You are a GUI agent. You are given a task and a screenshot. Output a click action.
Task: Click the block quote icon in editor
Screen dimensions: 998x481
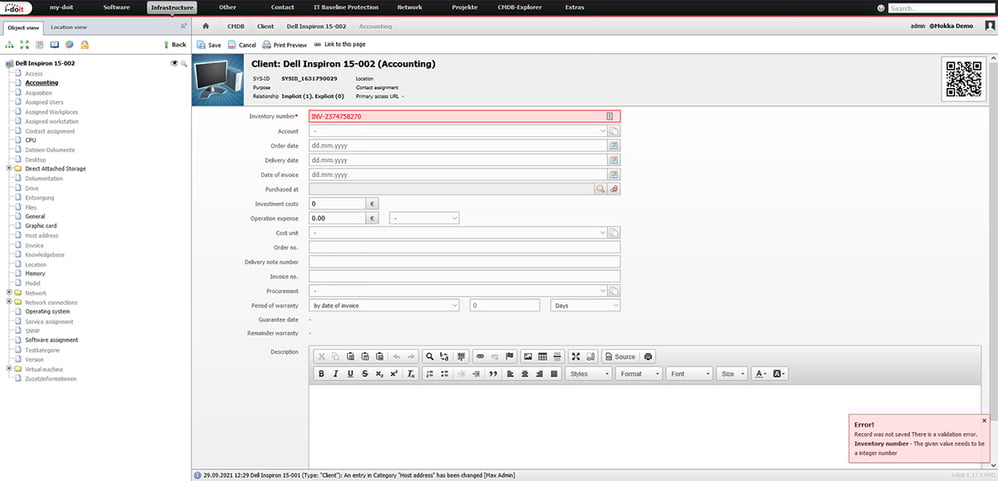click(x=493, y=373)
